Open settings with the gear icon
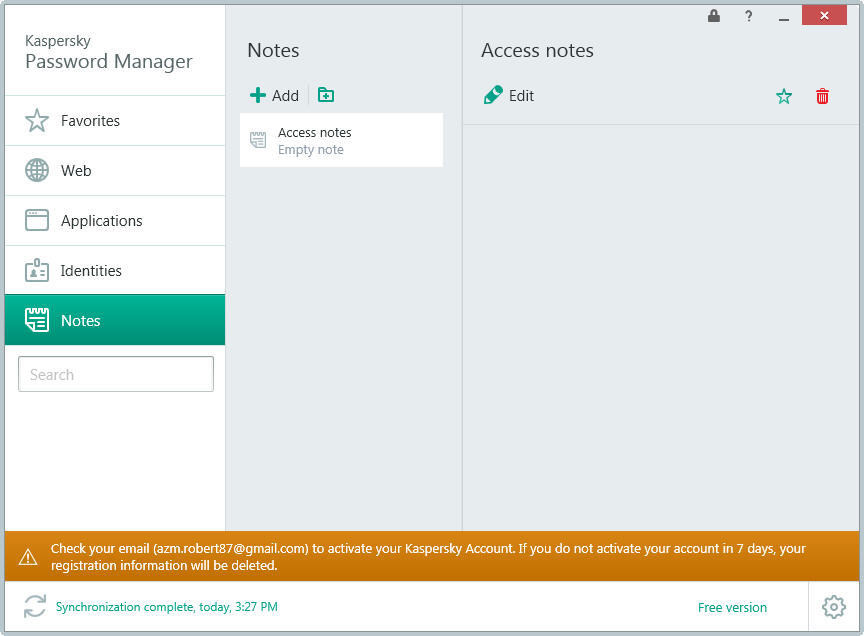Screen dimensions: 864x636 coord(834,607)
